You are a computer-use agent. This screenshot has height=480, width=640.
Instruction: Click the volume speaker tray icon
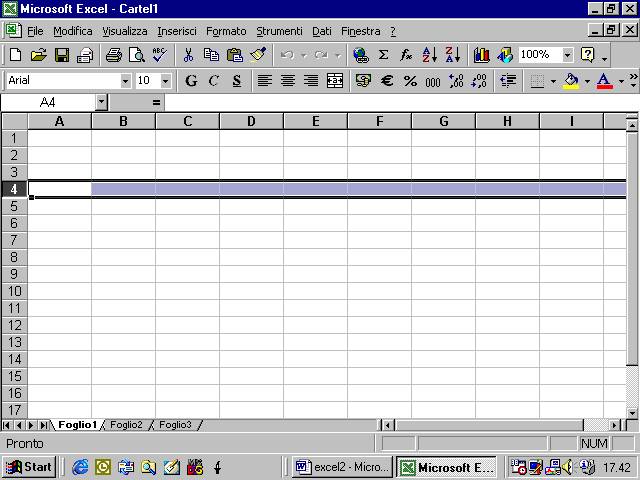(x=567, y=467)
